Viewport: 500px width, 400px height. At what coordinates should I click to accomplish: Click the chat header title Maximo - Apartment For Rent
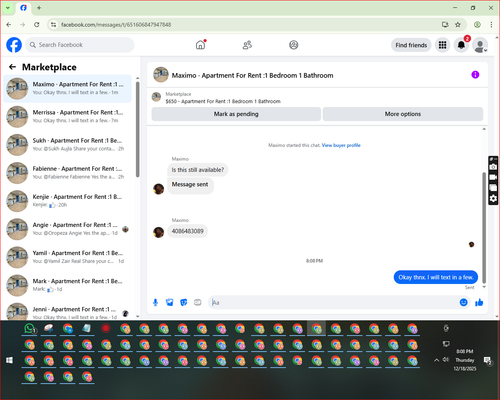tap(252, 75)
